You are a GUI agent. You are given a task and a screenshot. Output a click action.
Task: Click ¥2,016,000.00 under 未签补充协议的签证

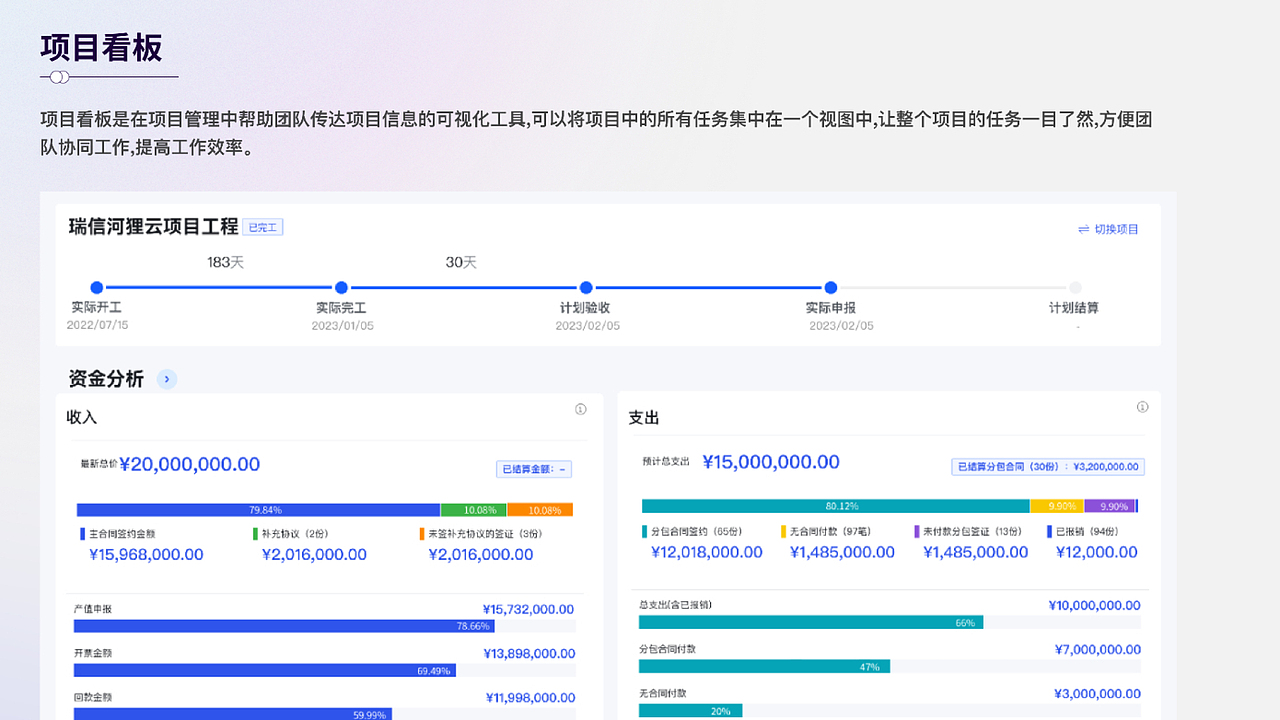[x=481, y=555]
